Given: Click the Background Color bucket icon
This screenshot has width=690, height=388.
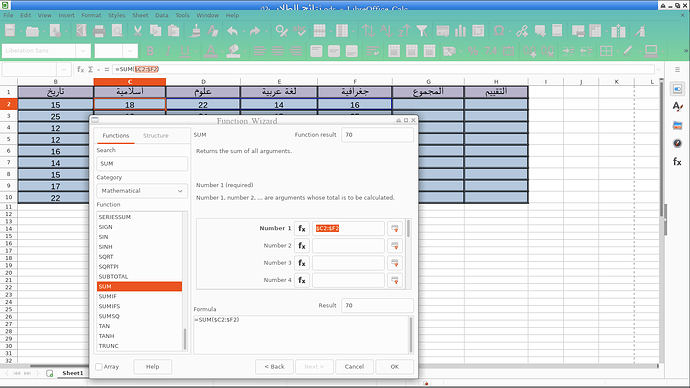Looking at the screenshot, I should [233, 51].
